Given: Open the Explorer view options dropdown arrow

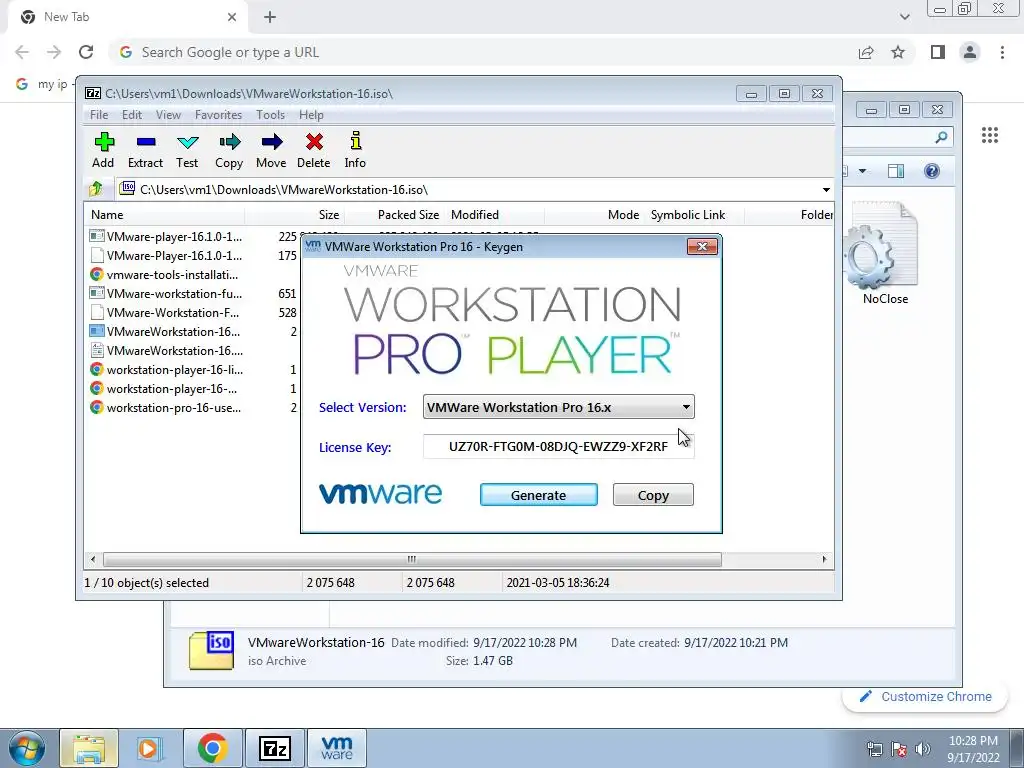Looking at the screenshot, I should click(862, 171).
